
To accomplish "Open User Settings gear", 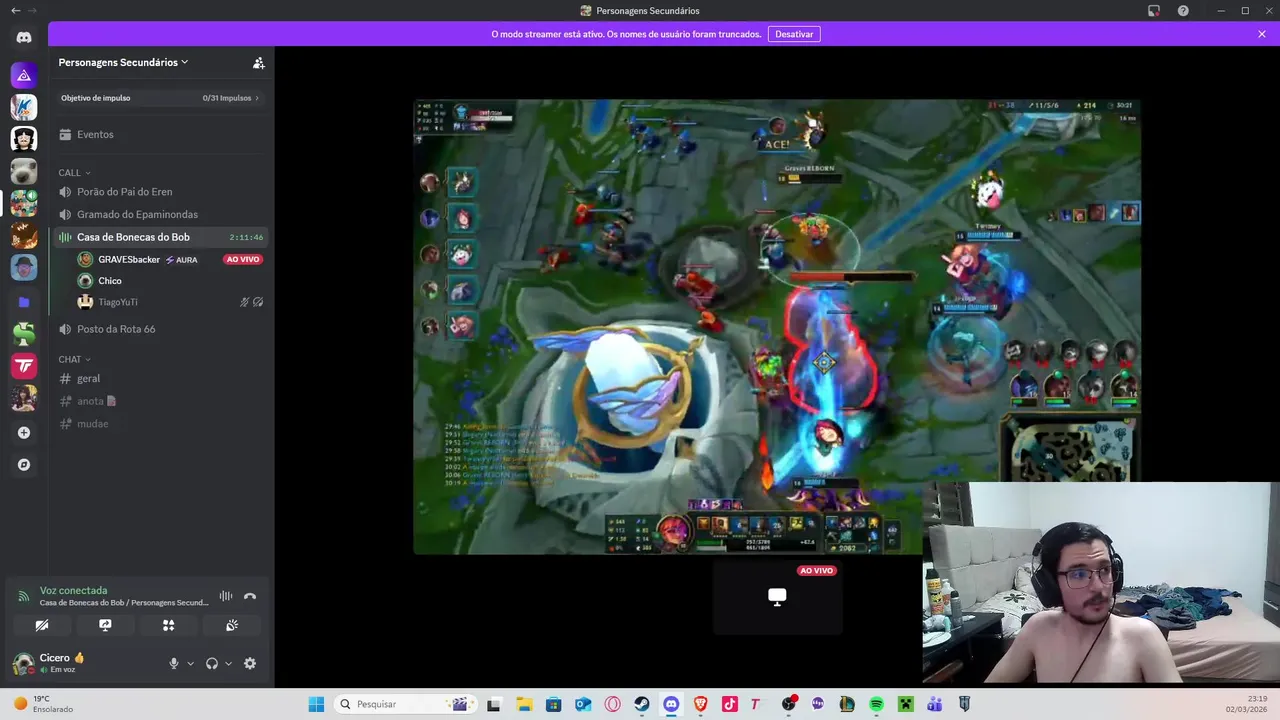I will pyautogui.click(x=250, y=663).
